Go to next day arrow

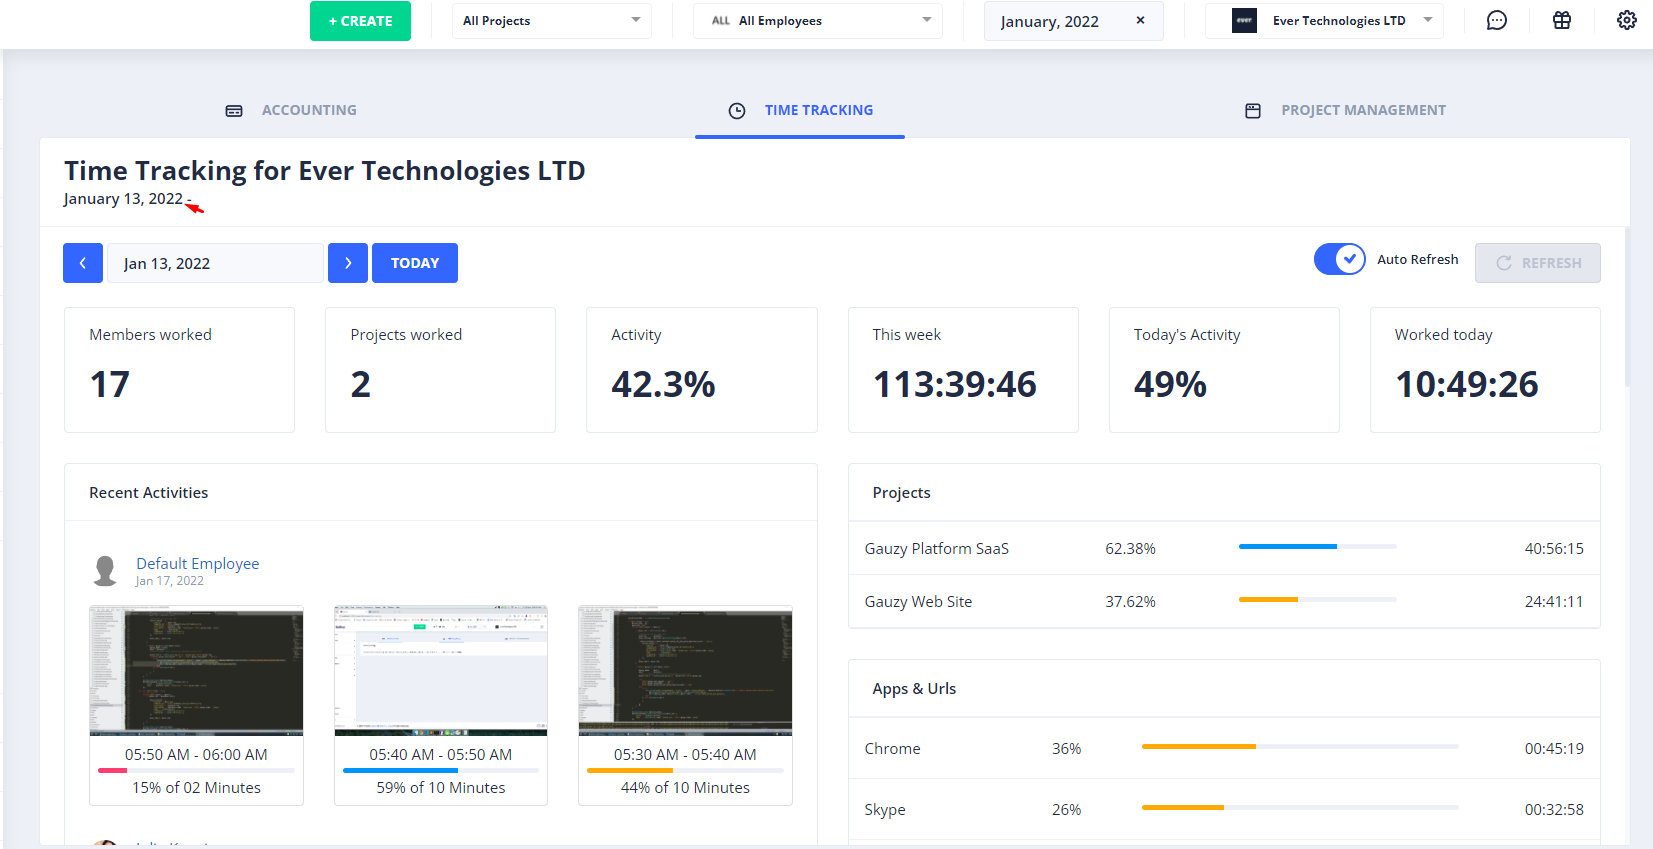coord(348,263)
